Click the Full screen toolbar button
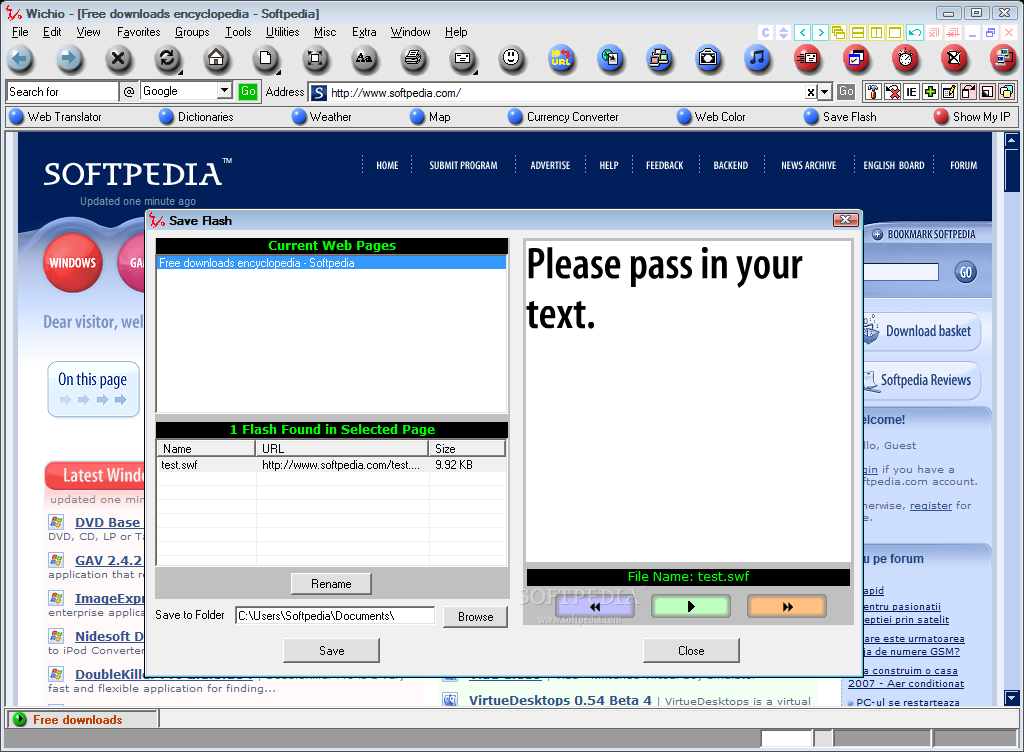Viewport: 1024px width, 752px height. (x=315, y=59)
